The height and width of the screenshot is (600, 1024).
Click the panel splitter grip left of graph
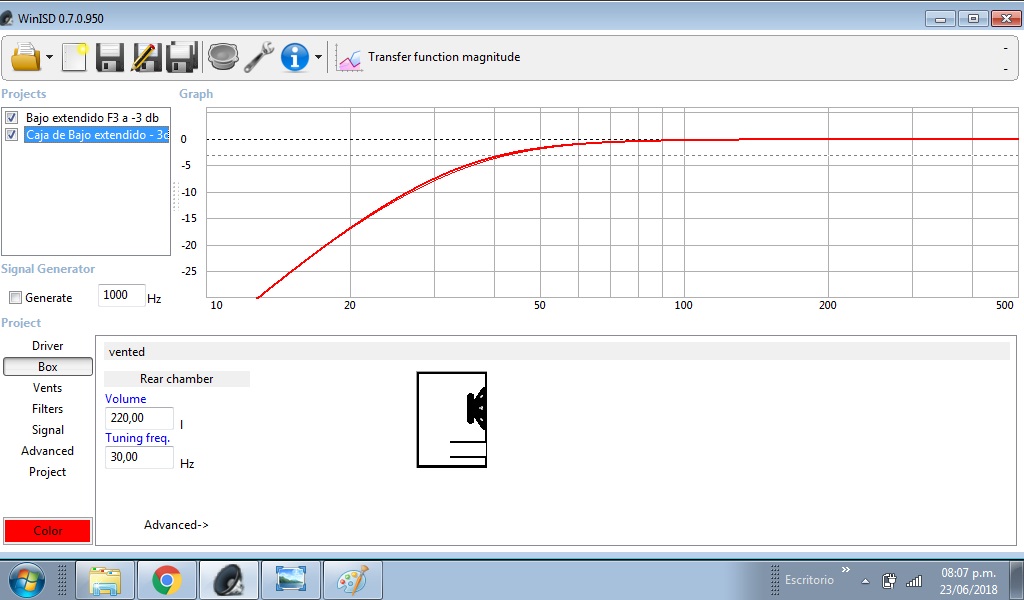click(175, 196)
